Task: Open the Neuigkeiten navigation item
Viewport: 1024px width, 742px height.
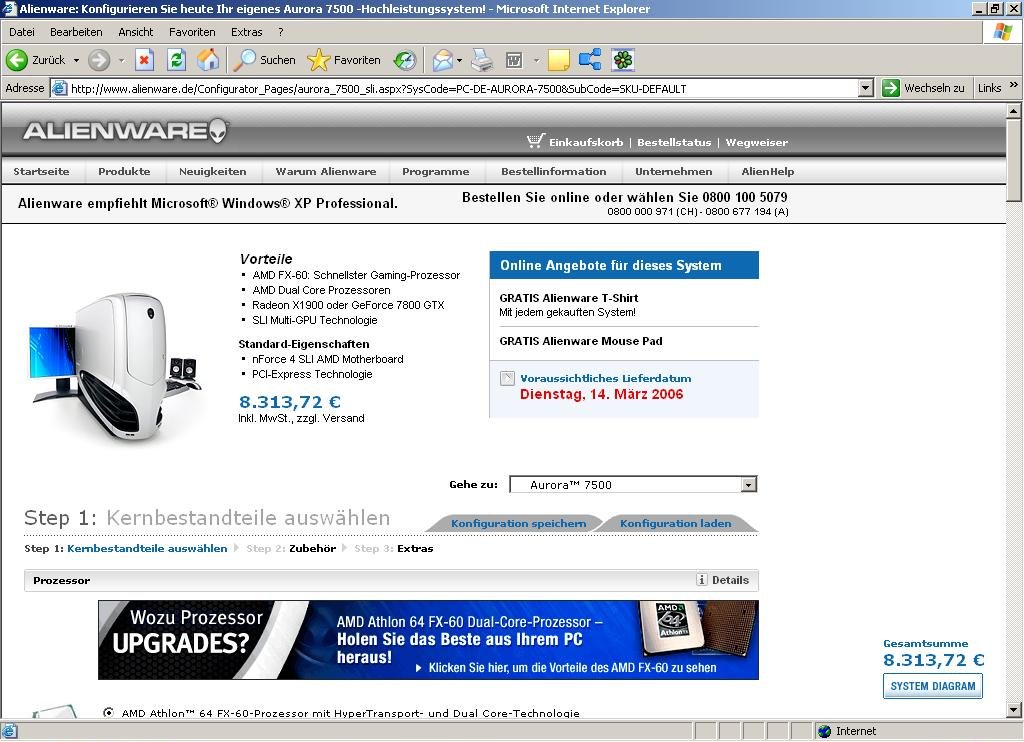Action: [212, 171]
